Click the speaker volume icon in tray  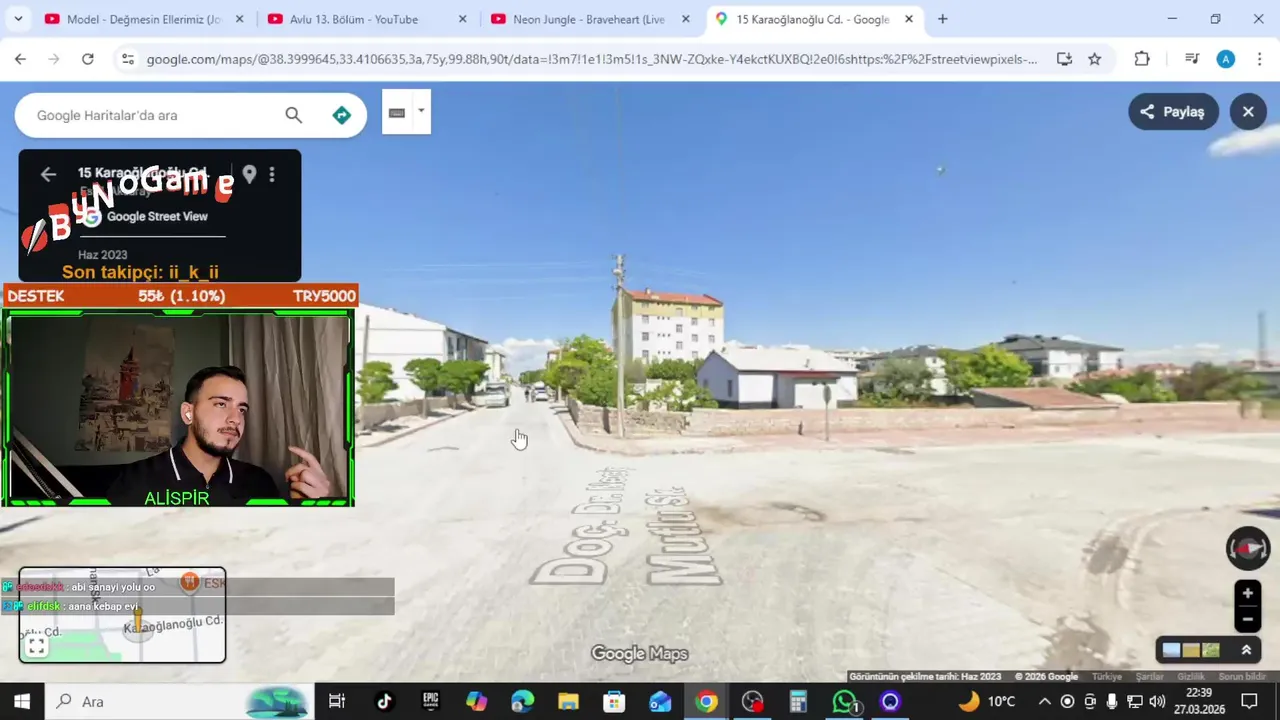point(1157,701)
